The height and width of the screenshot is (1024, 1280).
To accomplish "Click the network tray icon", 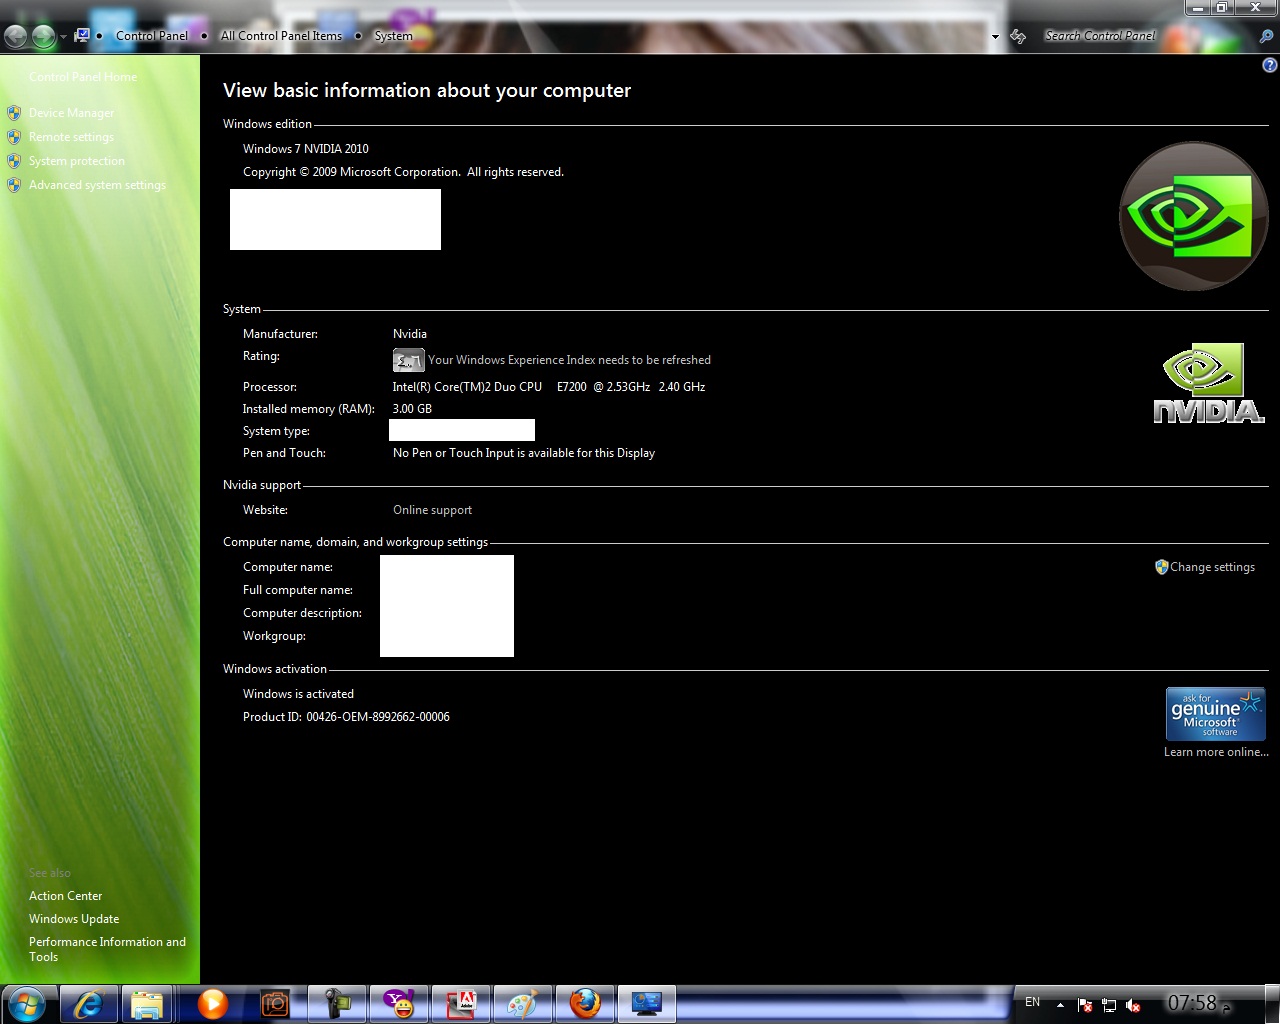I will (x=1109, y=1005).
